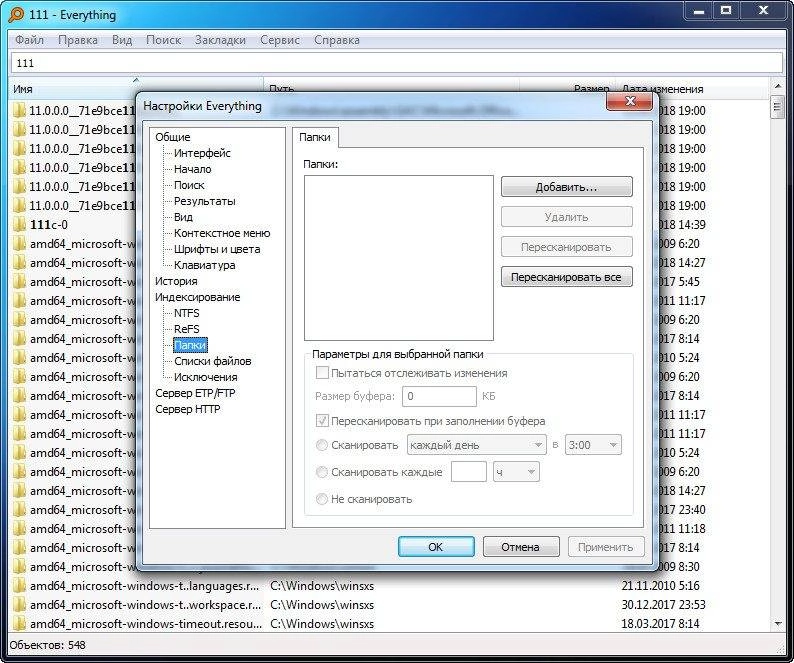Enable Пытаться отслеживать изменения checkbox

coord(322,373)
